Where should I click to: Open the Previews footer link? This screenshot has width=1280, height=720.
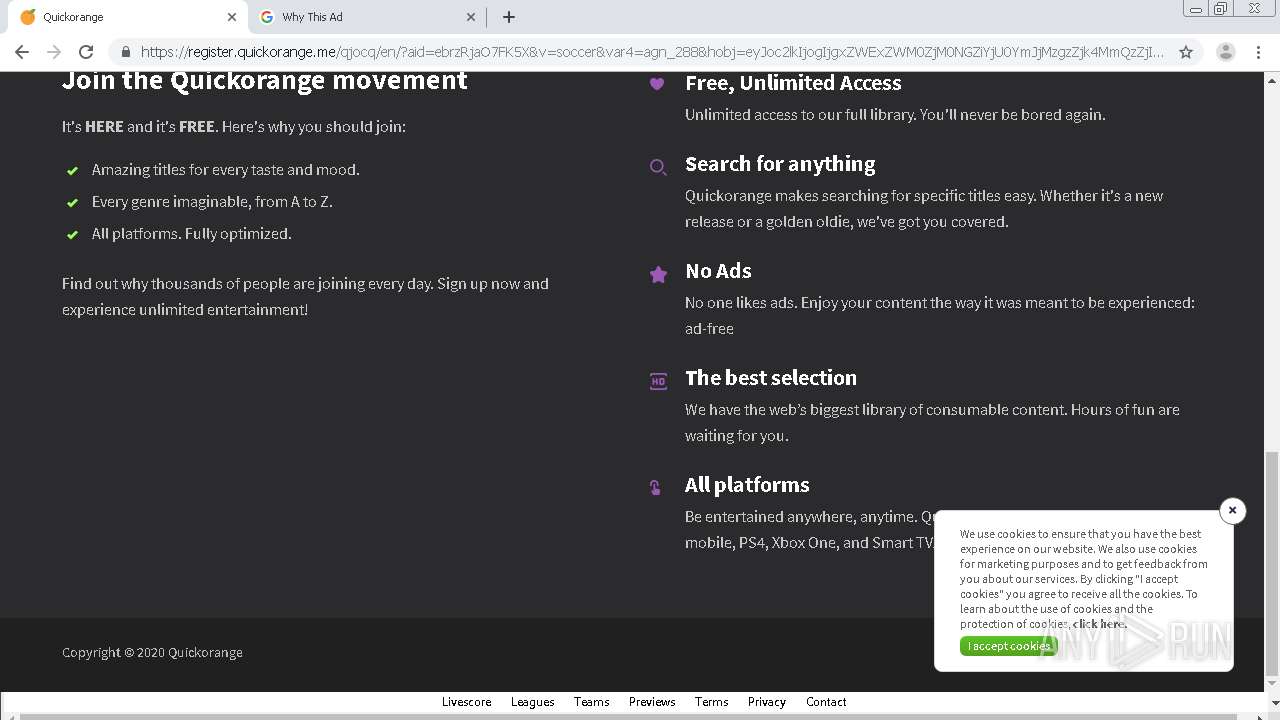pos(652,702)
